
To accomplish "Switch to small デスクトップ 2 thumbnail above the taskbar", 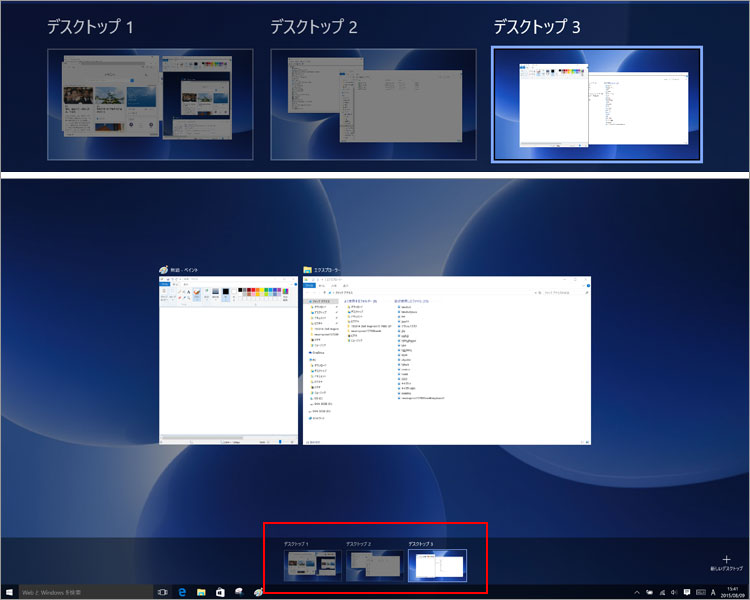I will pos(375,566).
